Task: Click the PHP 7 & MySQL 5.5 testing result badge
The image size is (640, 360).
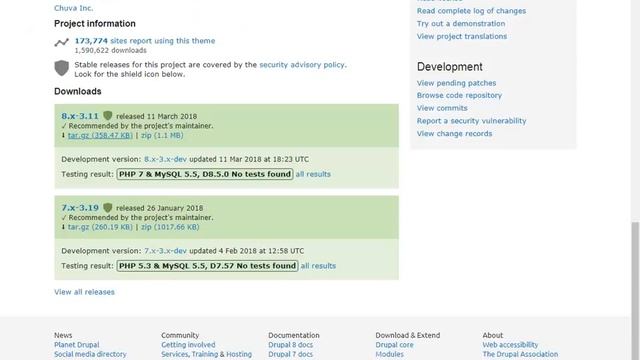Action: 205,174
